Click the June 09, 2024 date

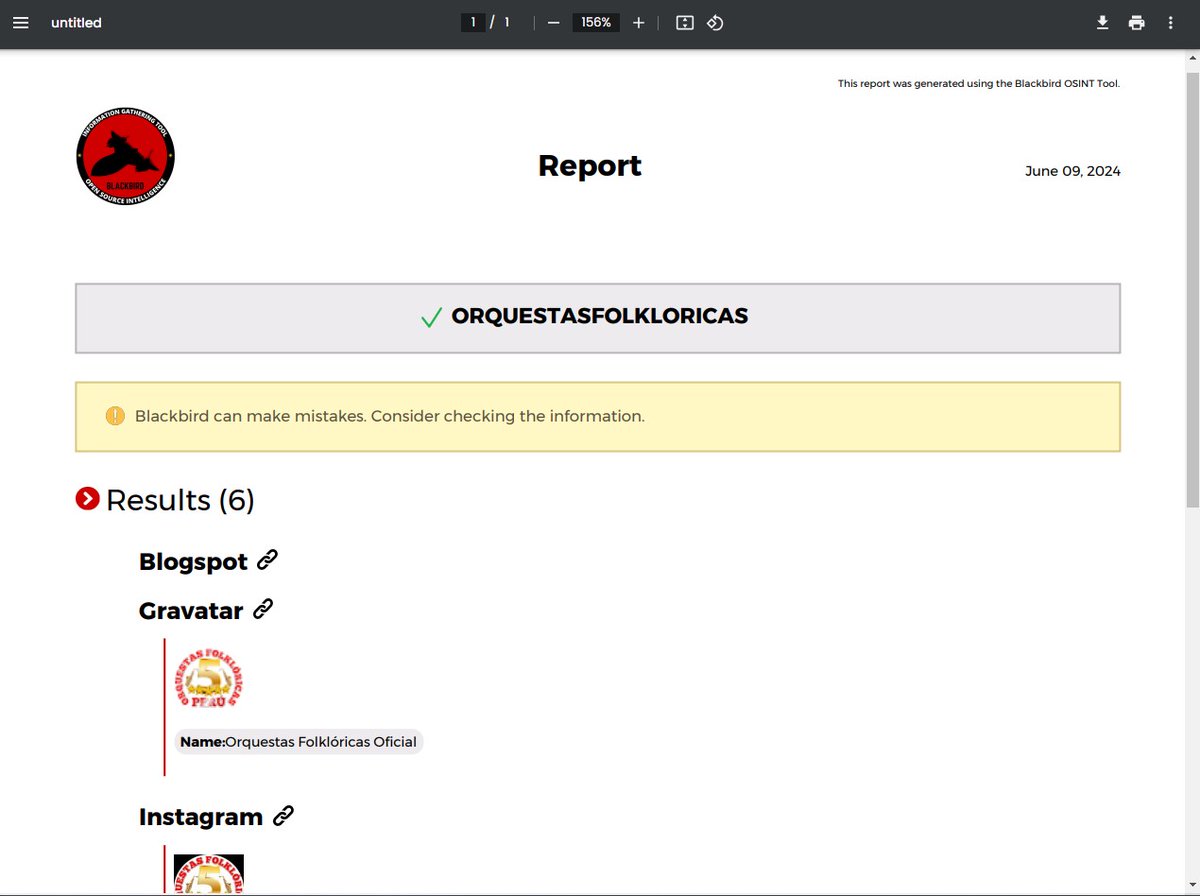click(x=1073, y=171)
